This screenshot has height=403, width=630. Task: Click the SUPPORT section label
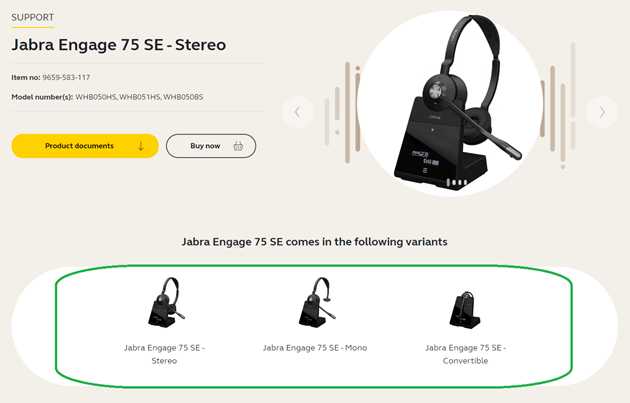33,17
